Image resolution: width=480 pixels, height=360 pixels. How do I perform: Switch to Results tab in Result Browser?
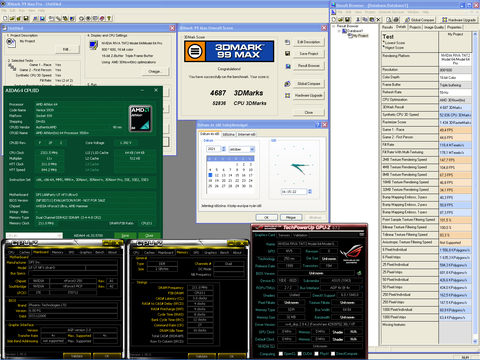click(387, 27)
